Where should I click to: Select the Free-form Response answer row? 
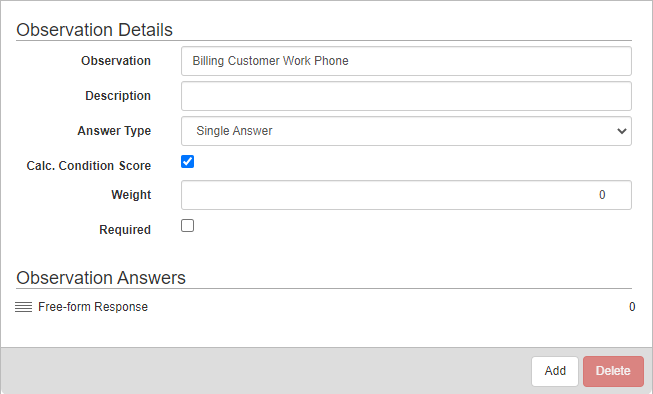pos(325,307)
